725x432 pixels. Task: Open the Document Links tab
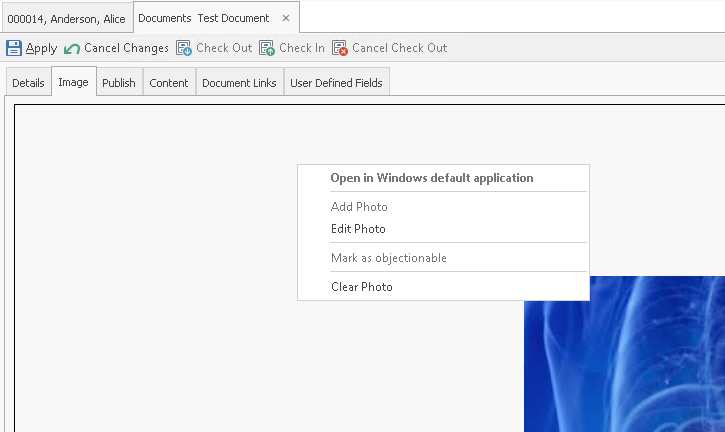point(239,83)
